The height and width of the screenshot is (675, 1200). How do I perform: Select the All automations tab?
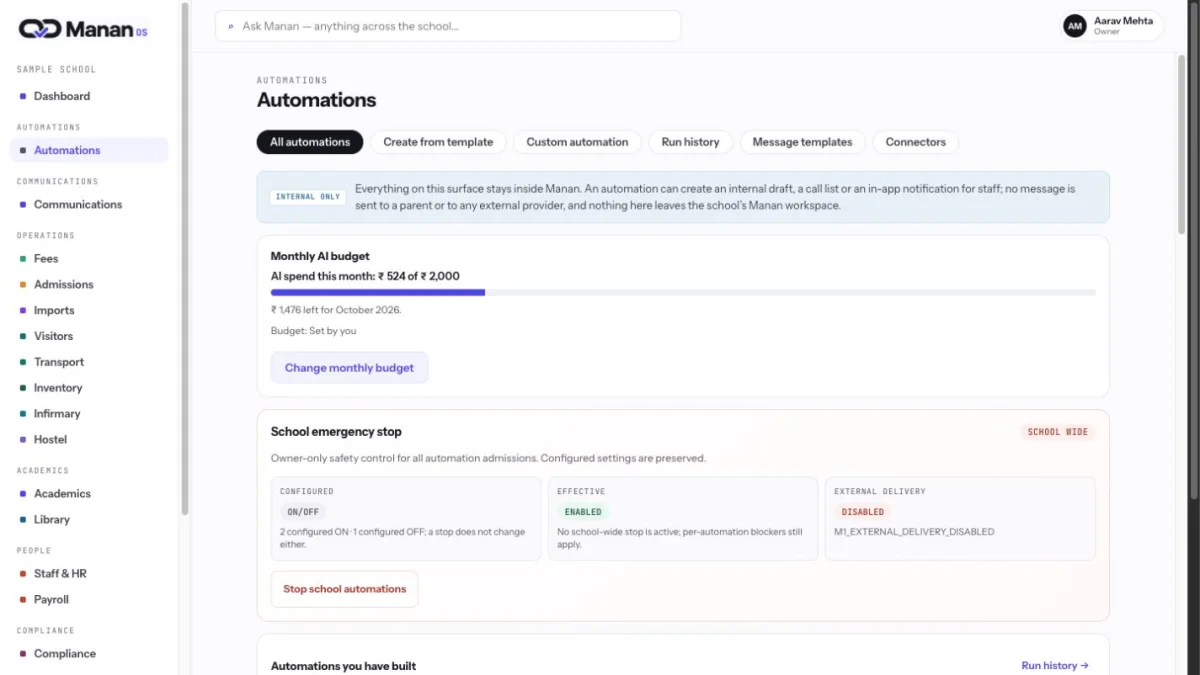click(x=310, y=142)
